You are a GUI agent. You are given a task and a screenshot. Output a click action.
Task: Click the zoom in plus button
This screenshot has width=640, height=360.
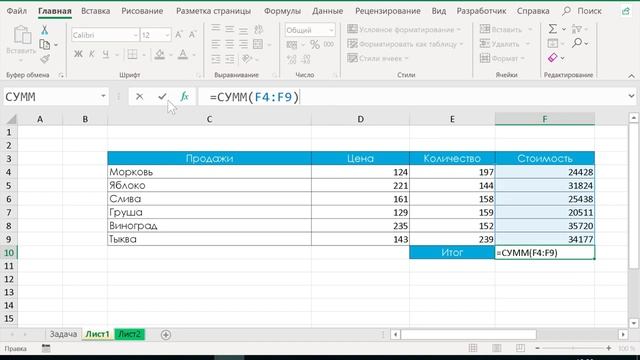(609, 348)
